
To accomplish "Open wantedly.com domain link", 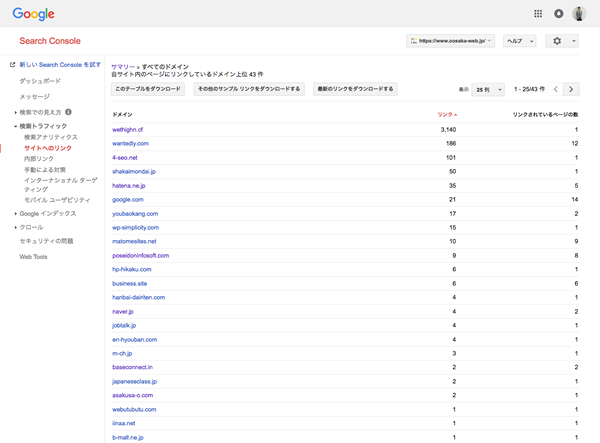I will [130, 143].
